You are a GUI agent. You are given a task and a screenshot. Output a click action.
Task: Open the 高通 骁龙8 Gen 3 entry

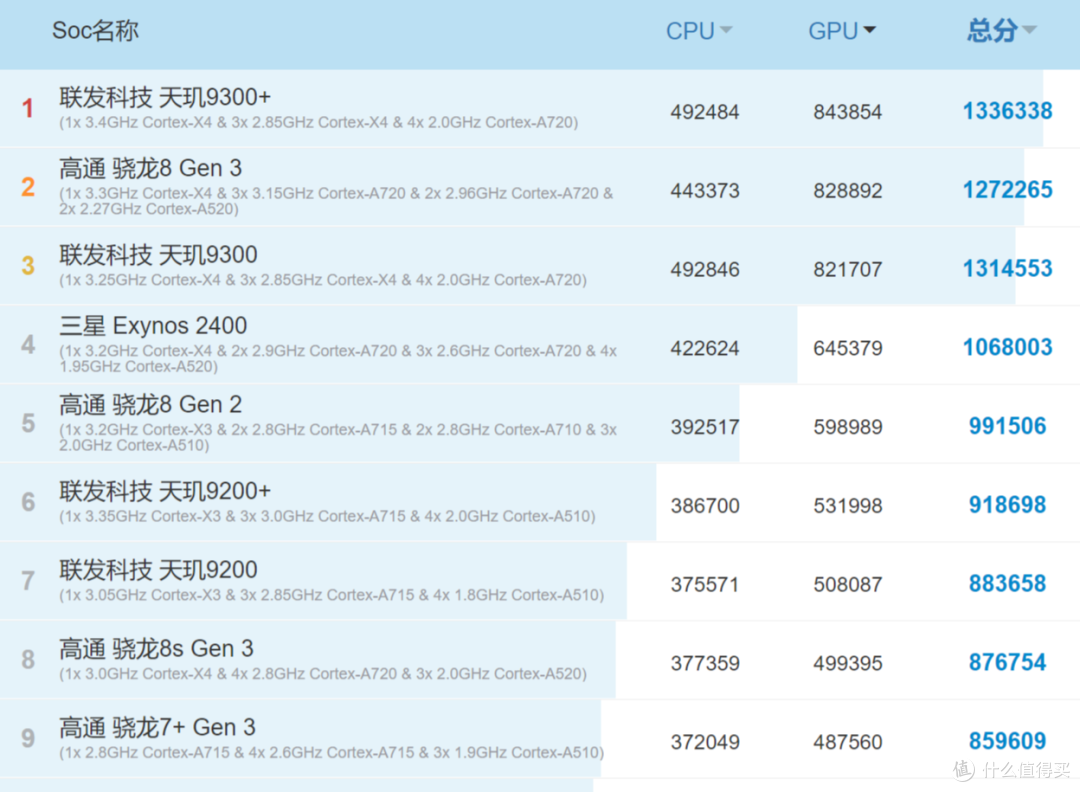pos(151,168)
